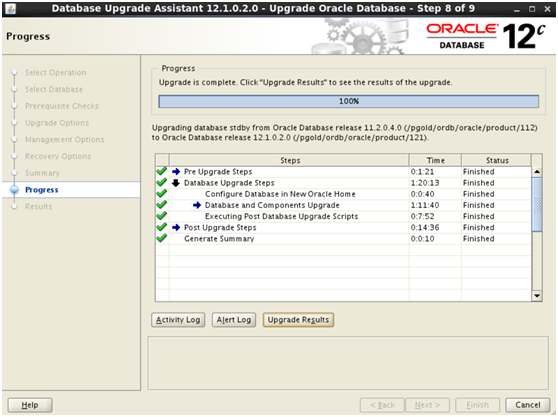
Task: Click the Help button
Action: click(x=30, y=405)
